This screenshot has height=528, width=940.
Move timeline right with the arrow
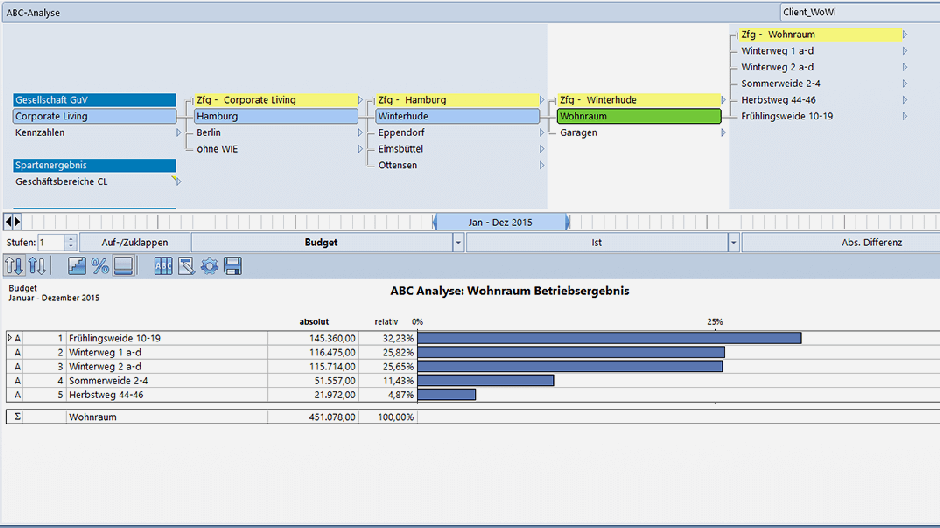pyautogui.click(x=17, y=222)
